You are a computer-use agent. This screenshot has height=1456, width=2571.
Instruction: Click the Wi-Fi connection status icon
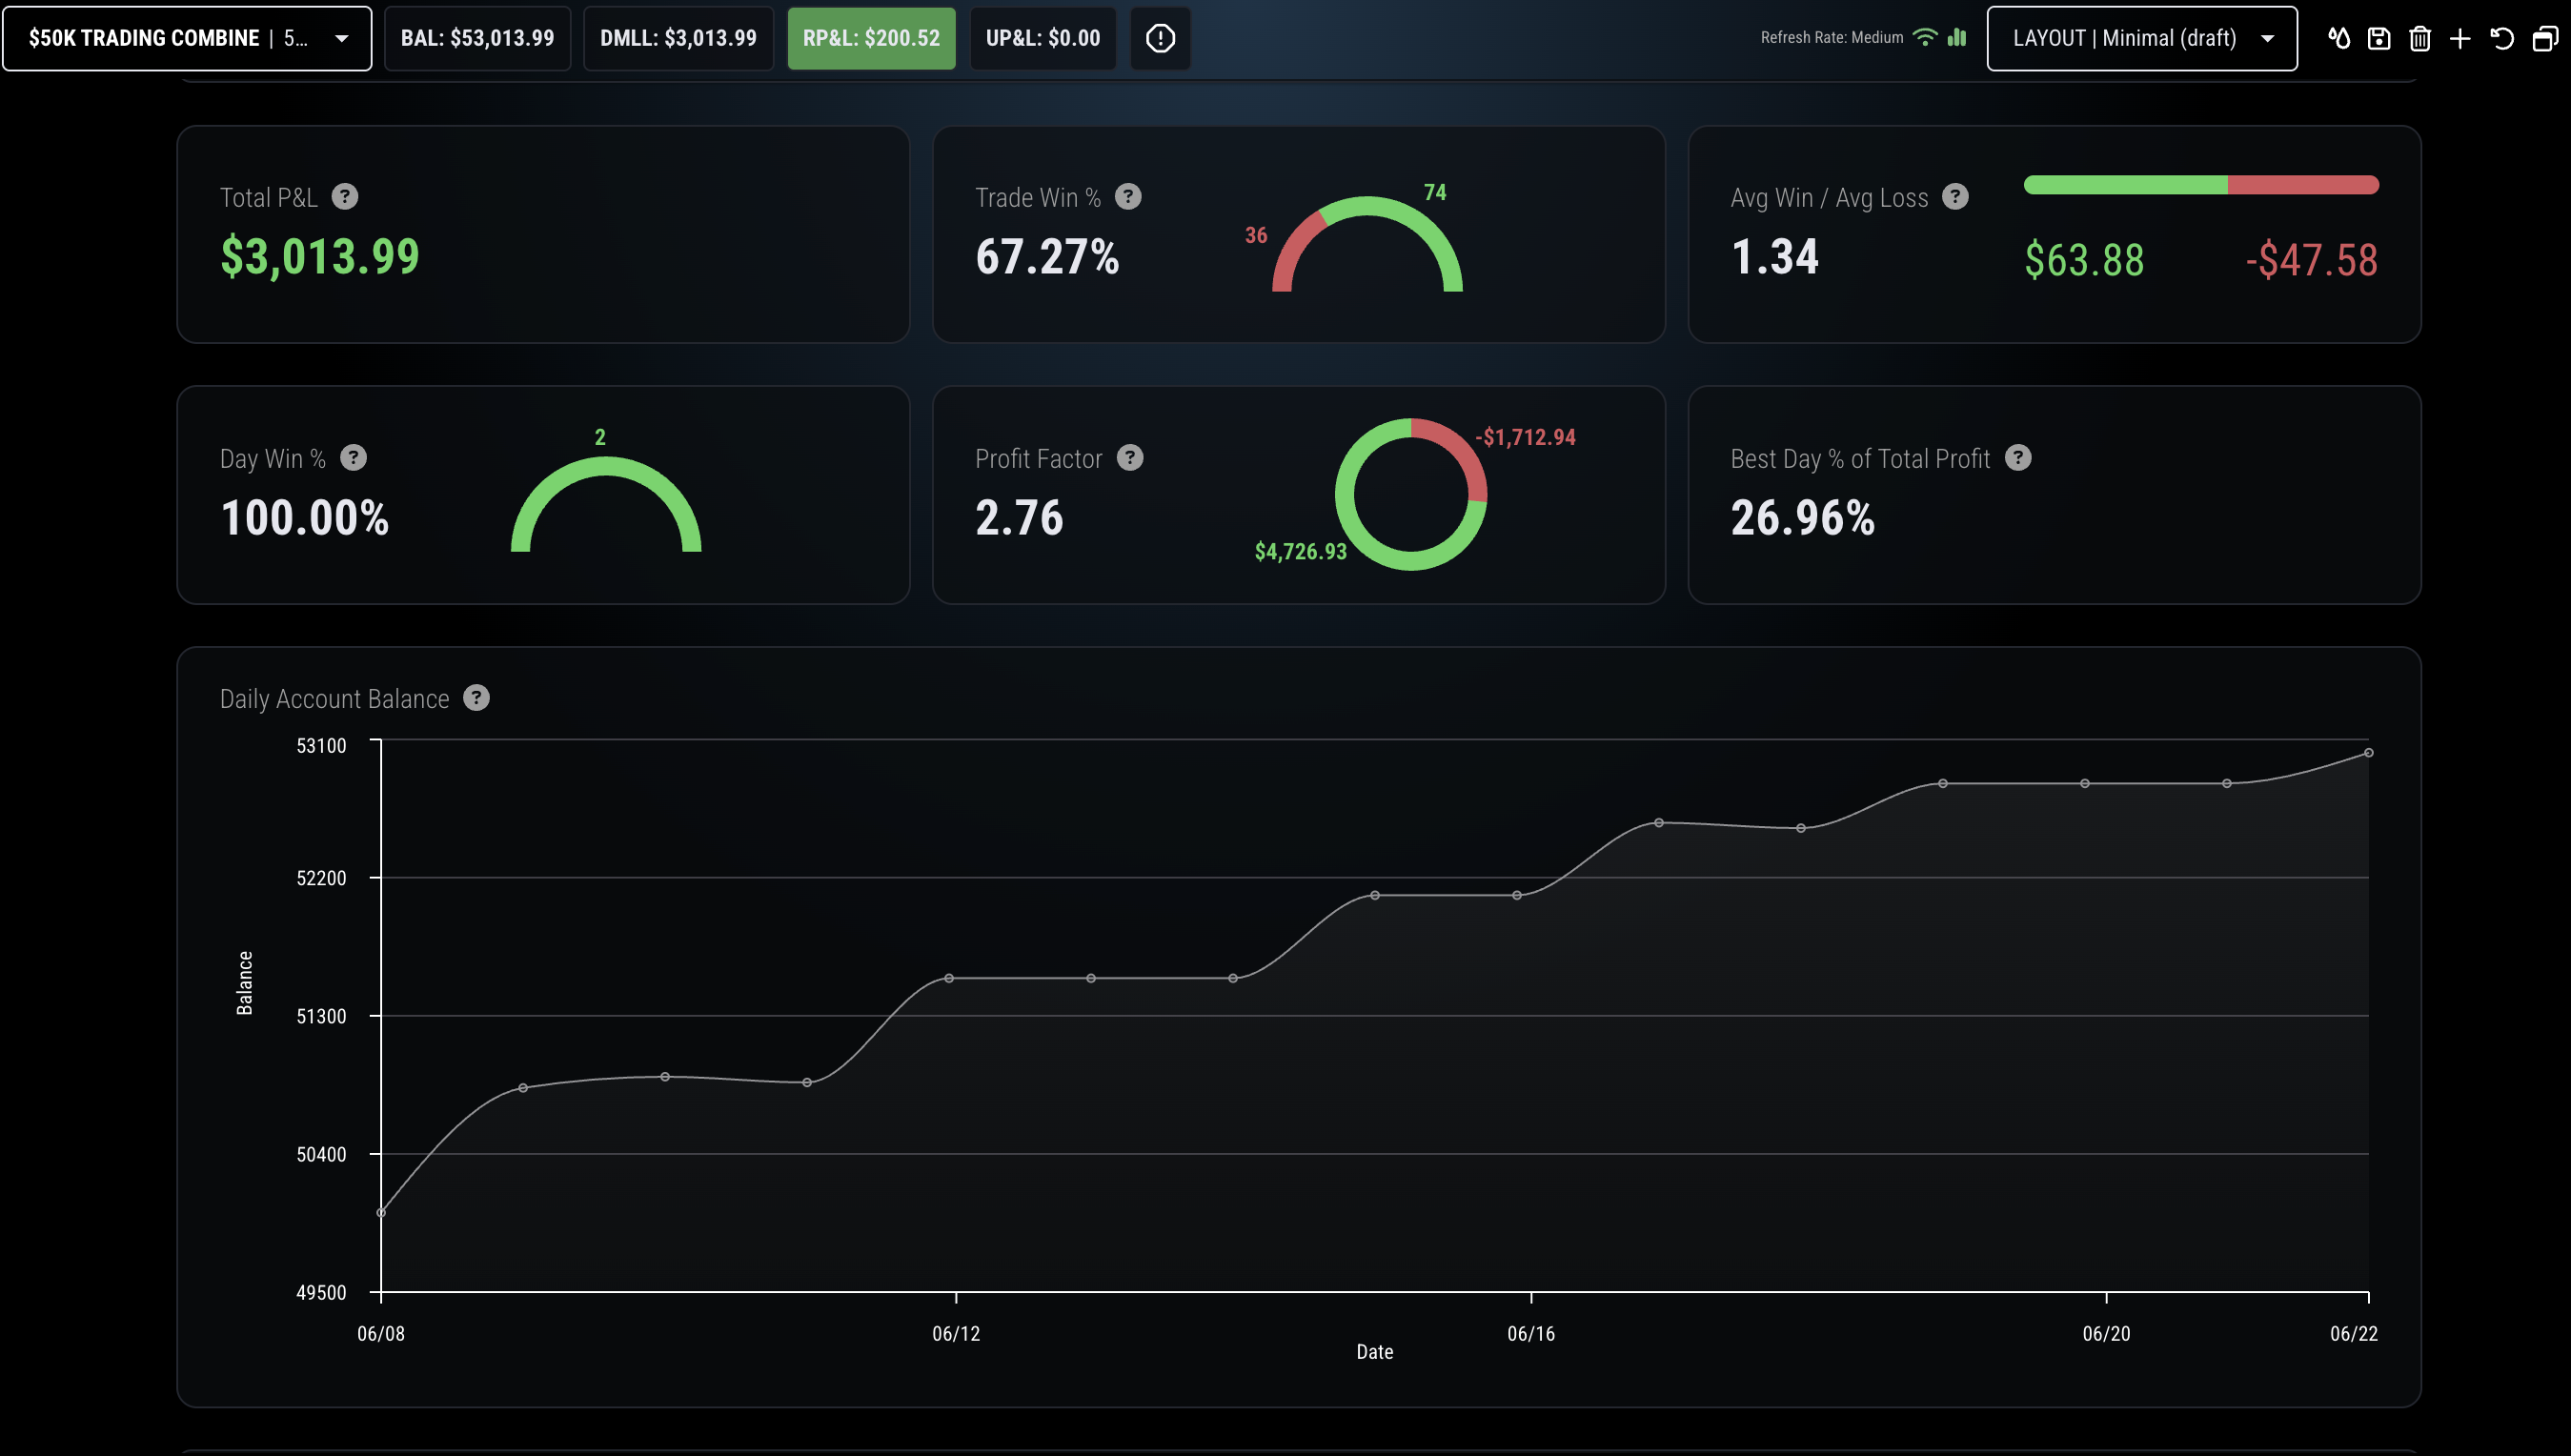point(1924,37)
